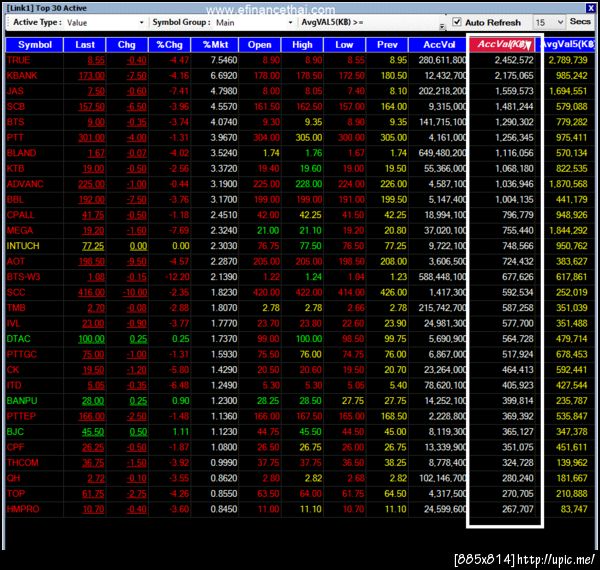Click INTUCH's last price 77.25
The image size is (600, 570).
[93, 246]
